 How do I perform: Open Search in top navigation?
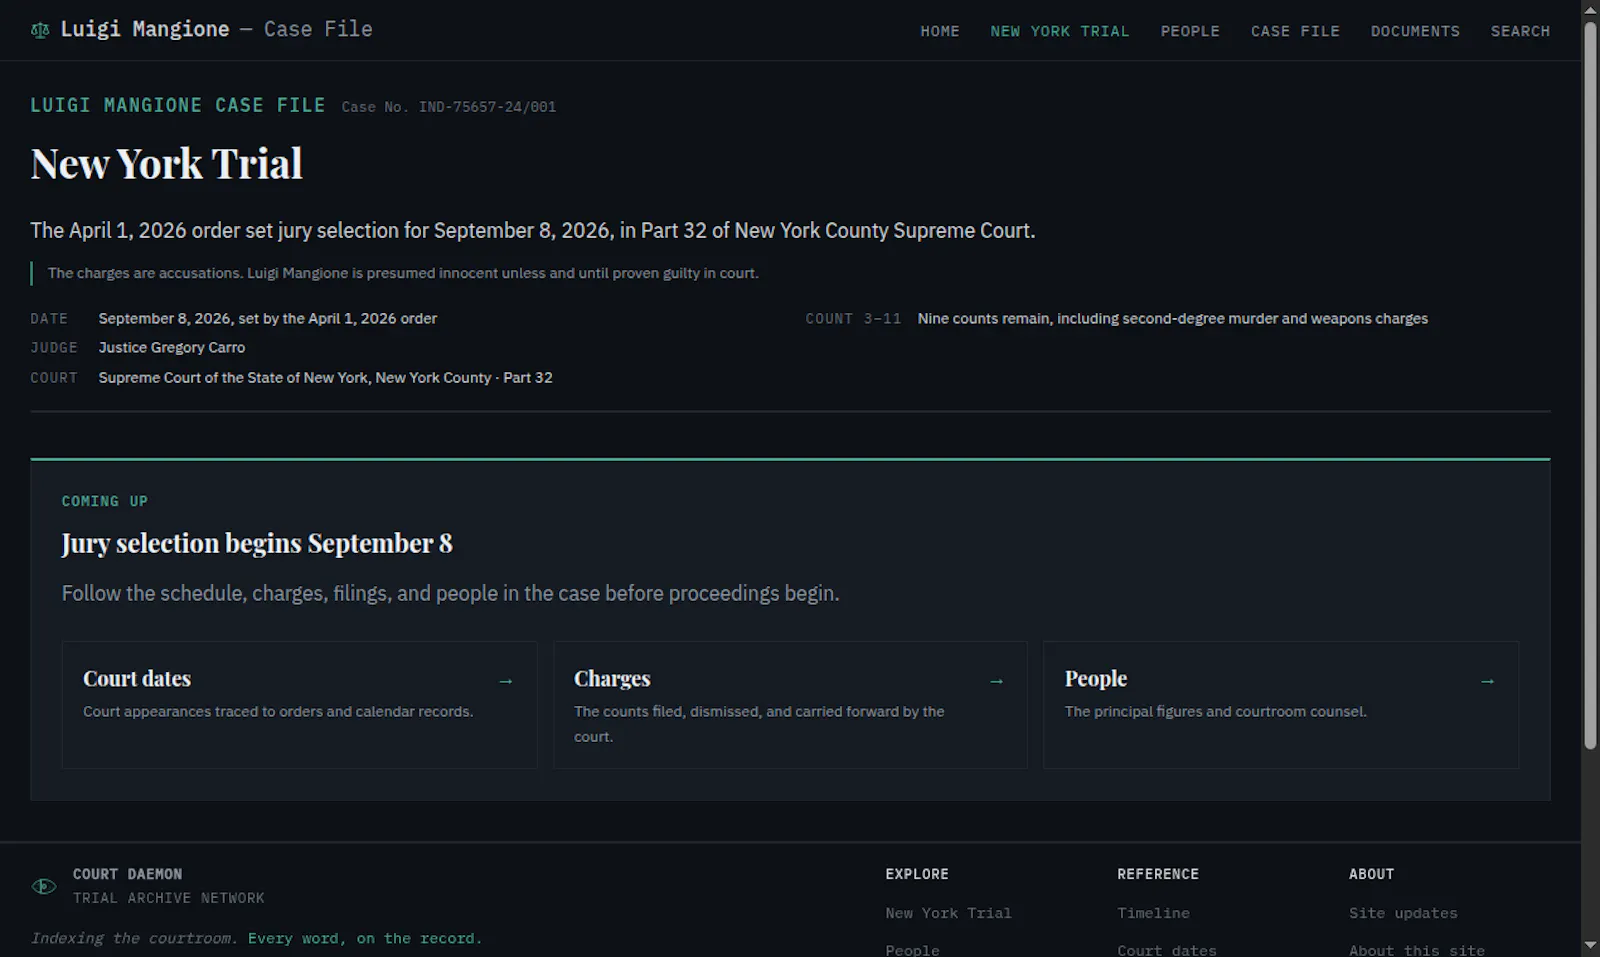pos(1520,31)
